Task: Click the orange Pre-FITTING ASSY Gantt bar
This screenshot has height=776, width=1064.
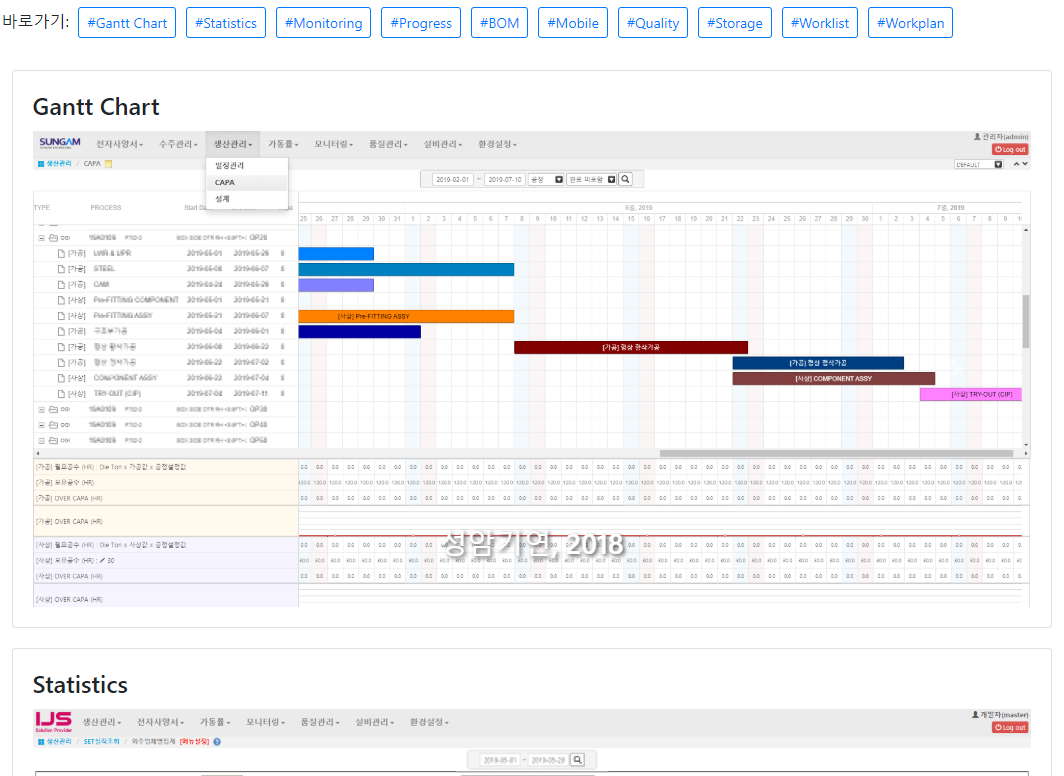Action: tap(406, 316)
